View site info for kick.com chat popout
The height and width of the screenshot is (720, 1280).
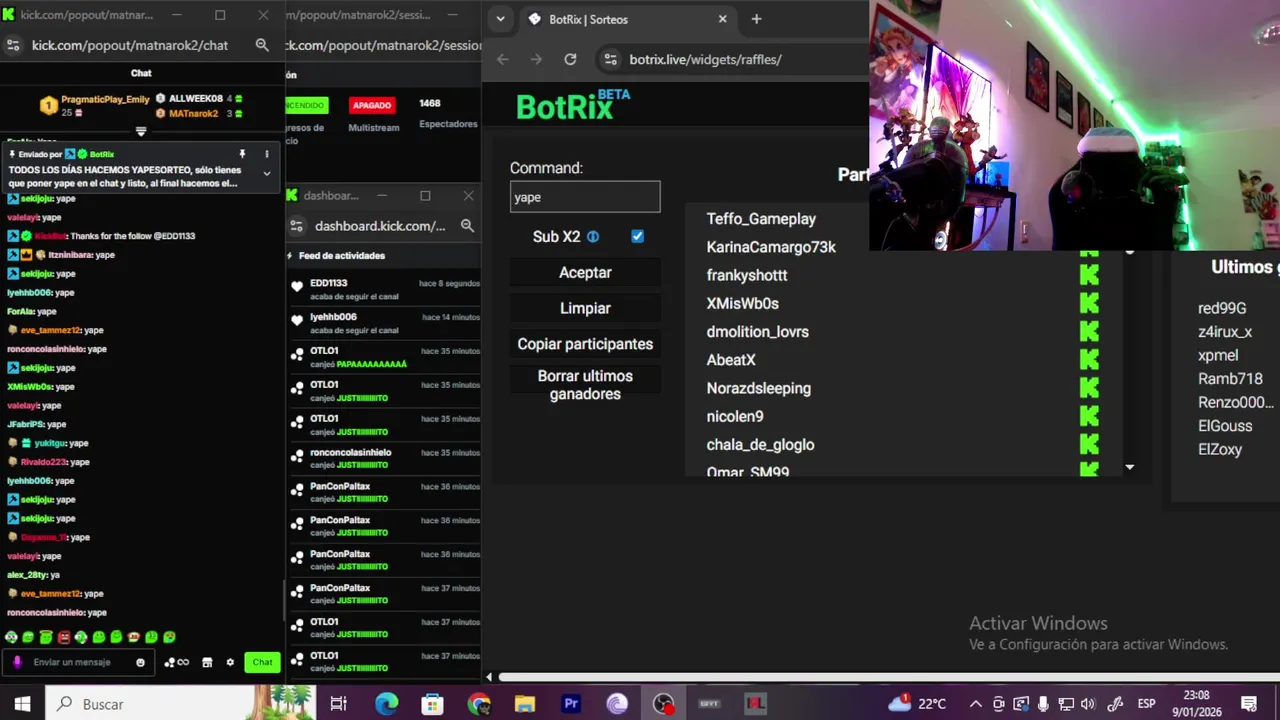pos(13,45)
